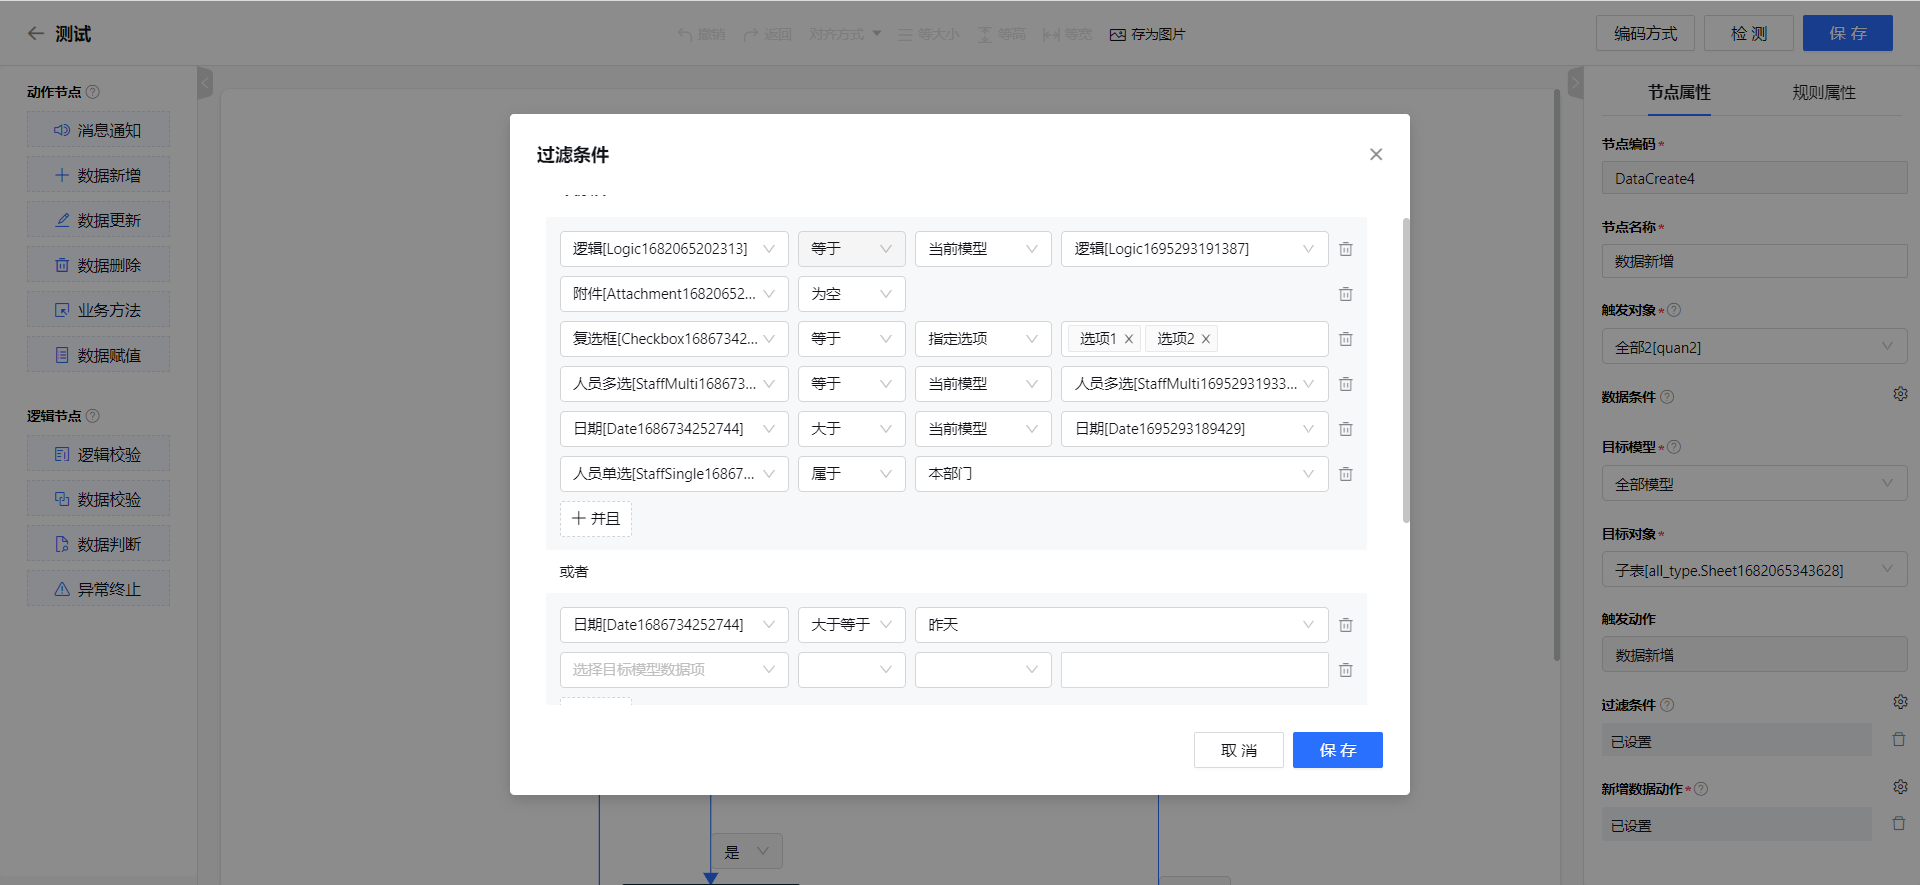
Task: Select the 异常终止 logic node
Action: (98, 589)
